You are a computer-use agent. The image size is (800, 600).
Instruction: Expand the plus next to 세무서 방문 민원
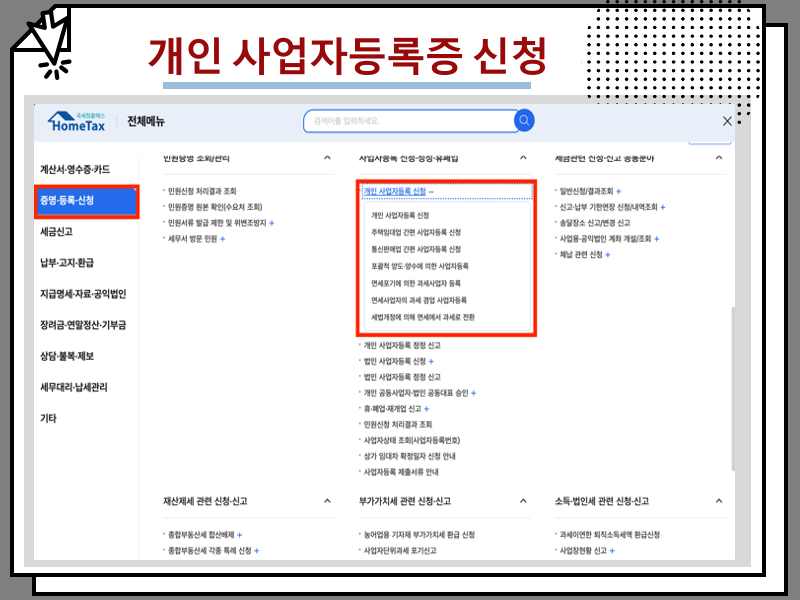tap(222, 239)
